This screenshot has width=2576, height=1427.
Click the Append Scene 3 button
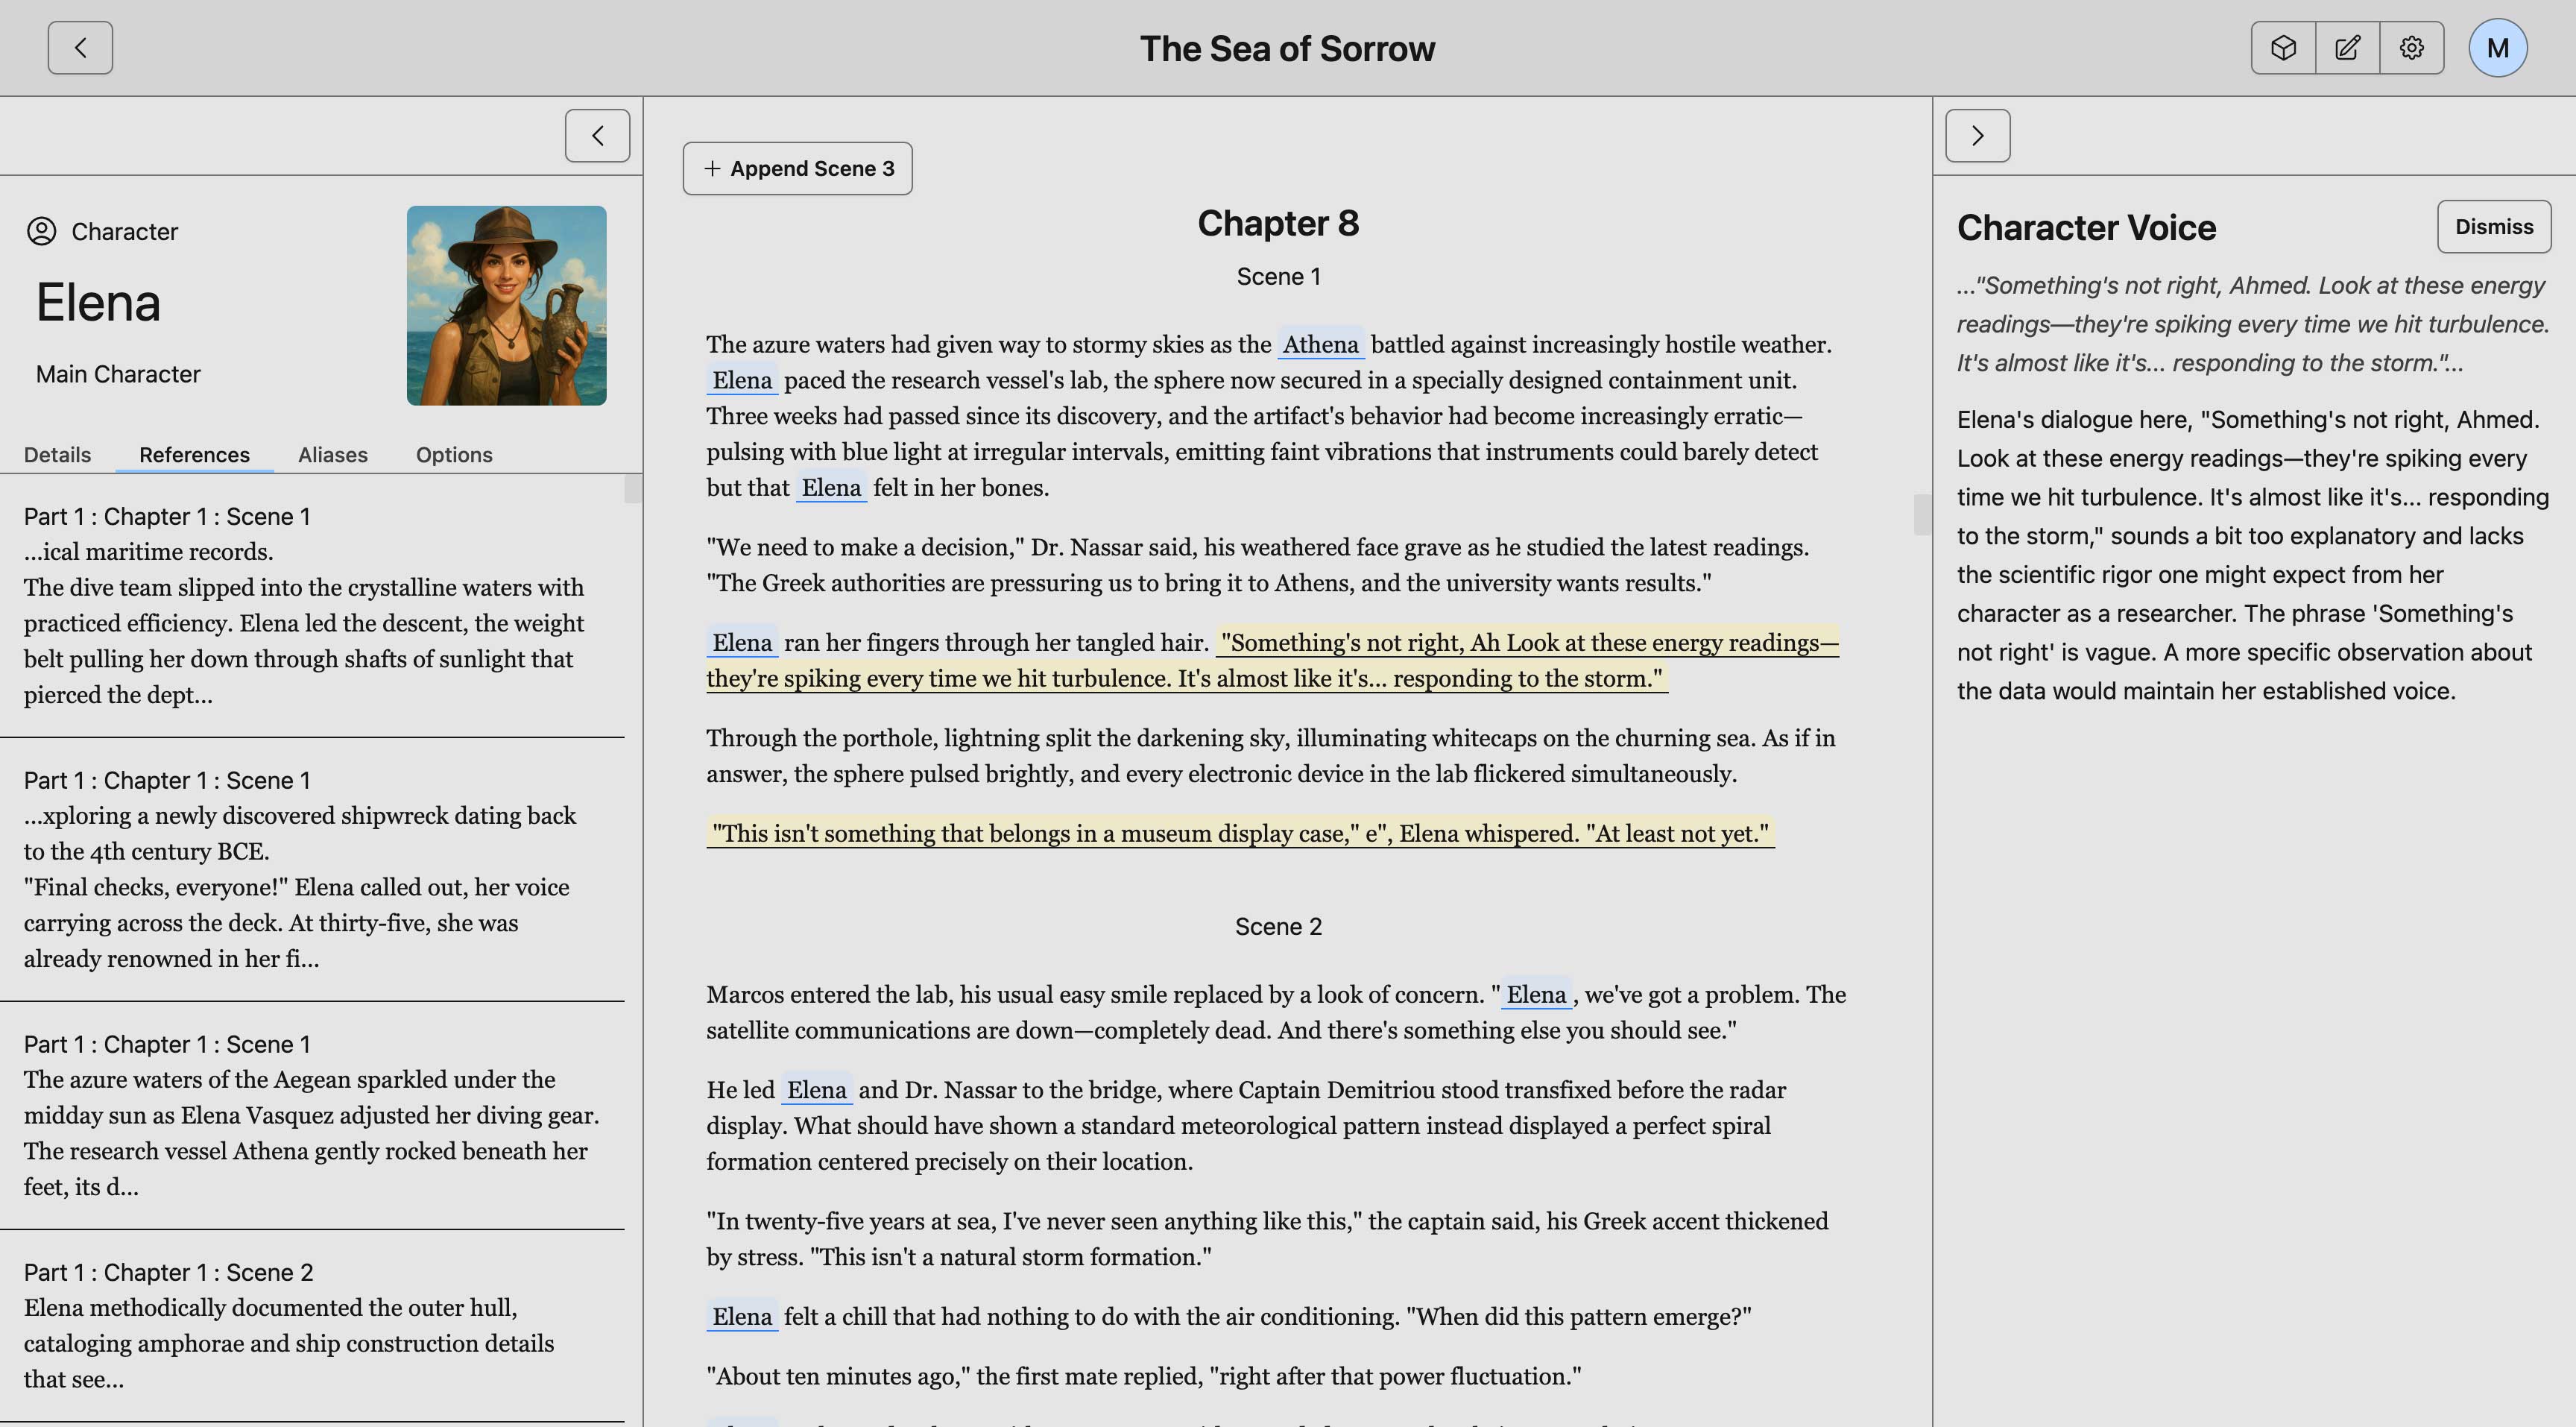pyautogui.click(x=797, y=168)
